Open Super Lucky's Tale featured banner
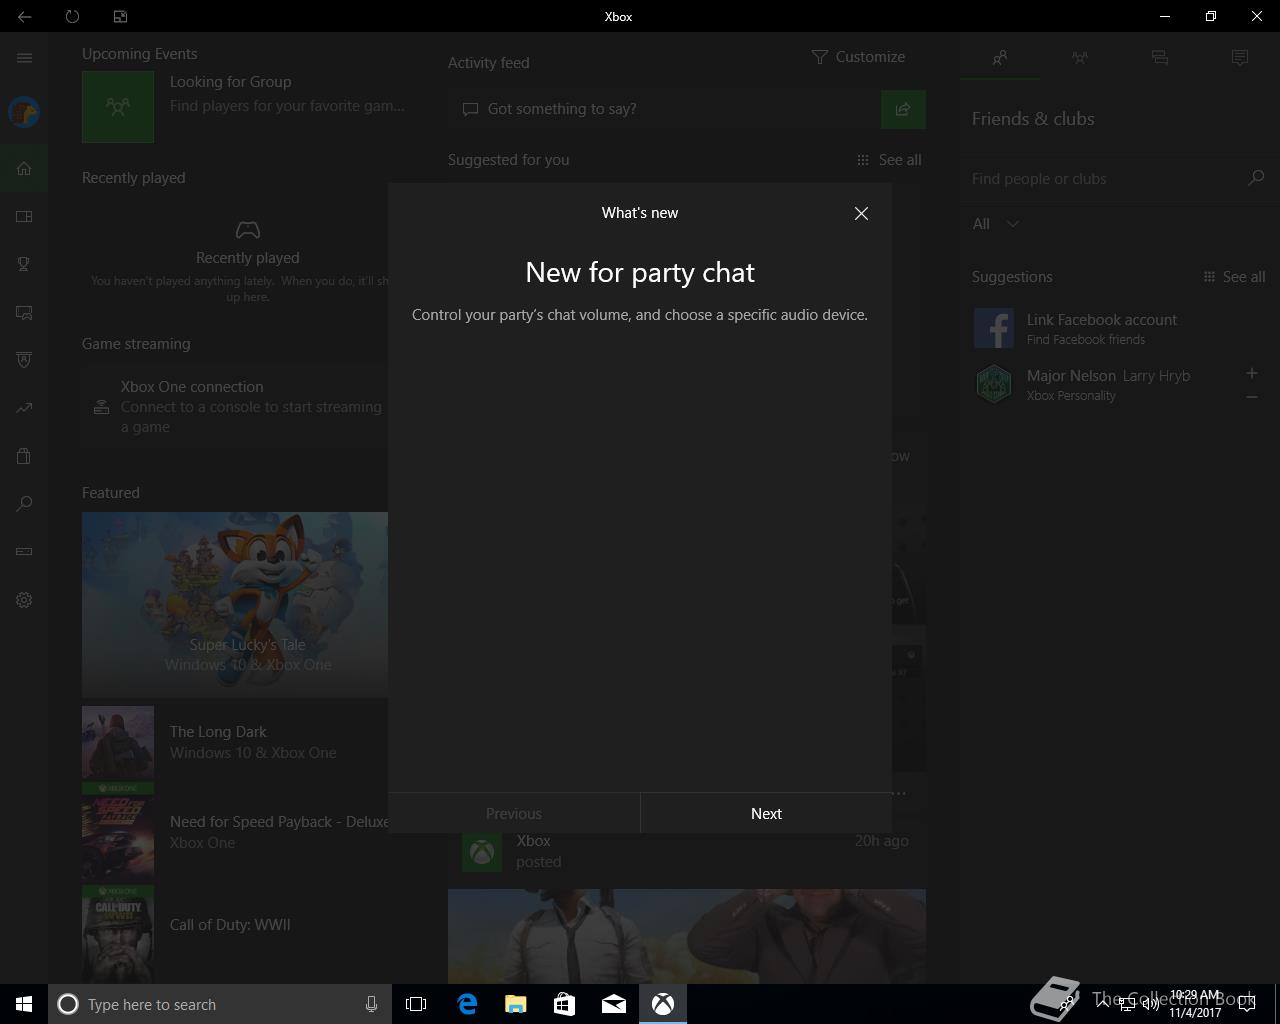This screenshot has width=1280, height=1024. click(235, 604)
